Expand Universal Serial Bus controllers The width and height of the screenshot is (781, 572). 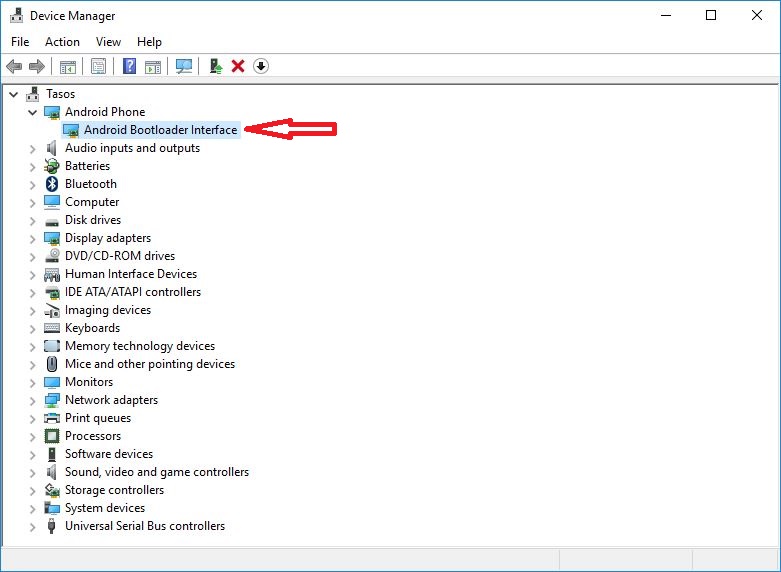point(32,526)
